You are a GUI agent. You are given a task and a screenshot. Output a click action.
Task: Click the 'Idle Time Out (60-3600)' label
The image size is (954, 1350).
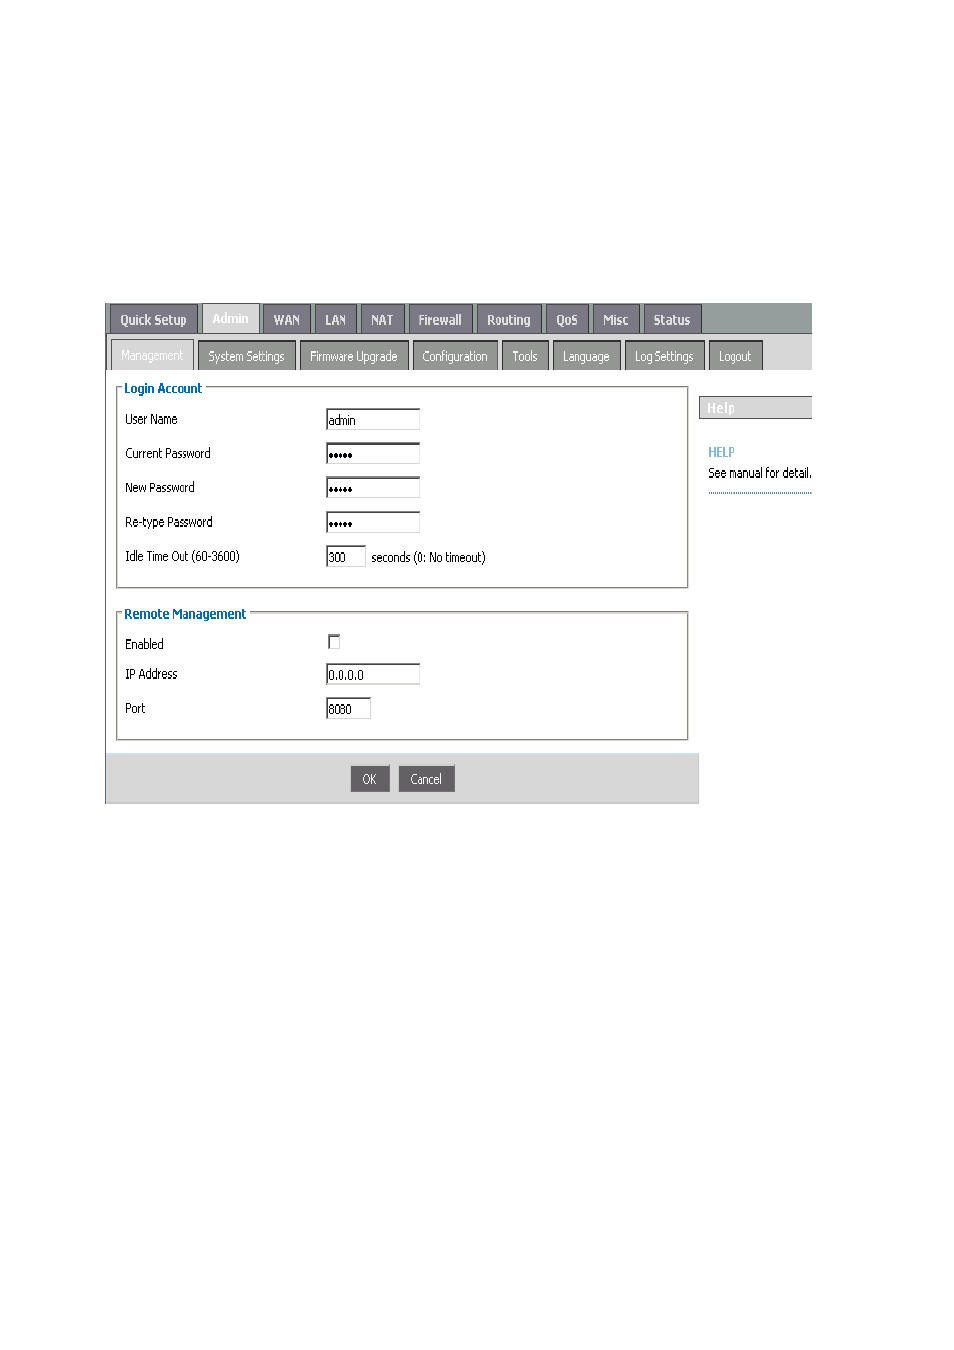pos(182,556)
